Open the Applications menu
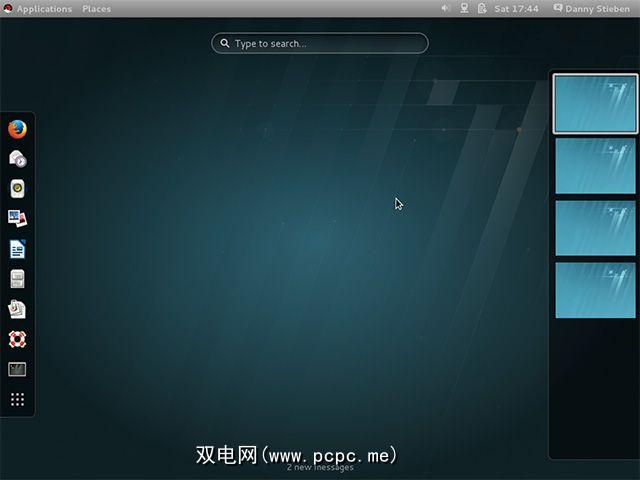The image size is (640, 480). pos(44,9)
